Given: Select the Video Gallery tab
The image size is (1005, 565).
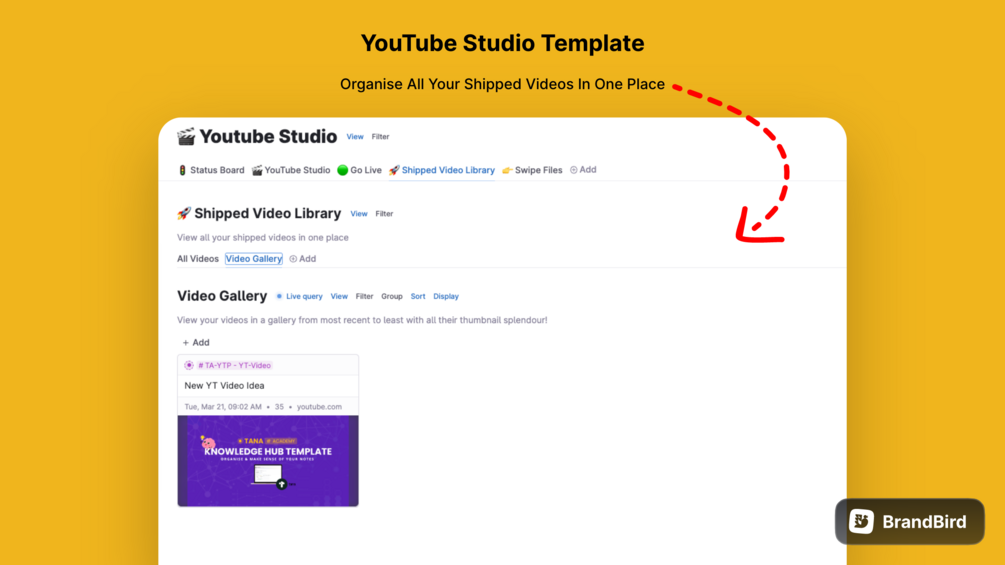Looking at the screenshot, I should coord(254,259).
